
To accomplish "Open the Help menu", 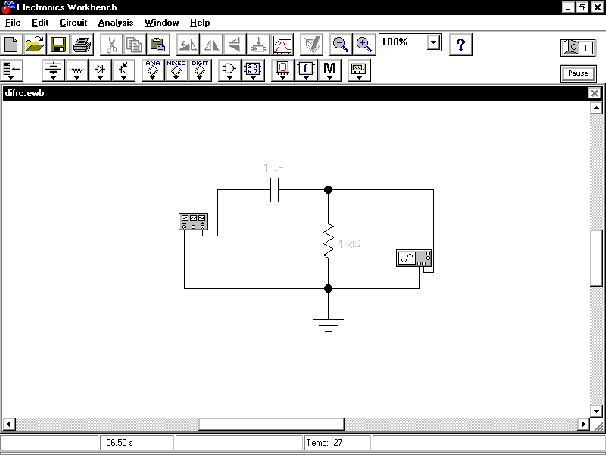I will [200, 23].
